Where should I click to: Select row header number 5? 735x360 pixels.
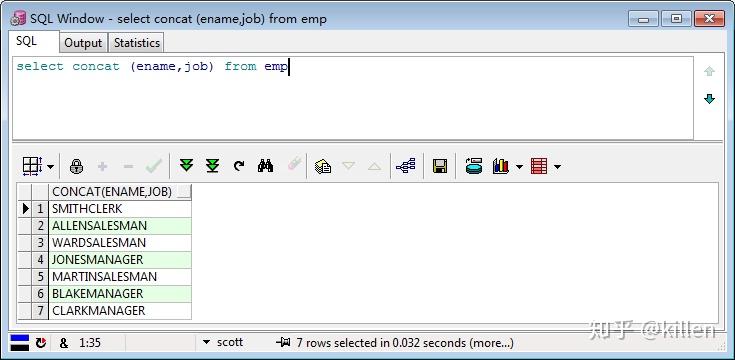pyautogui.click(x=40, y=277)
